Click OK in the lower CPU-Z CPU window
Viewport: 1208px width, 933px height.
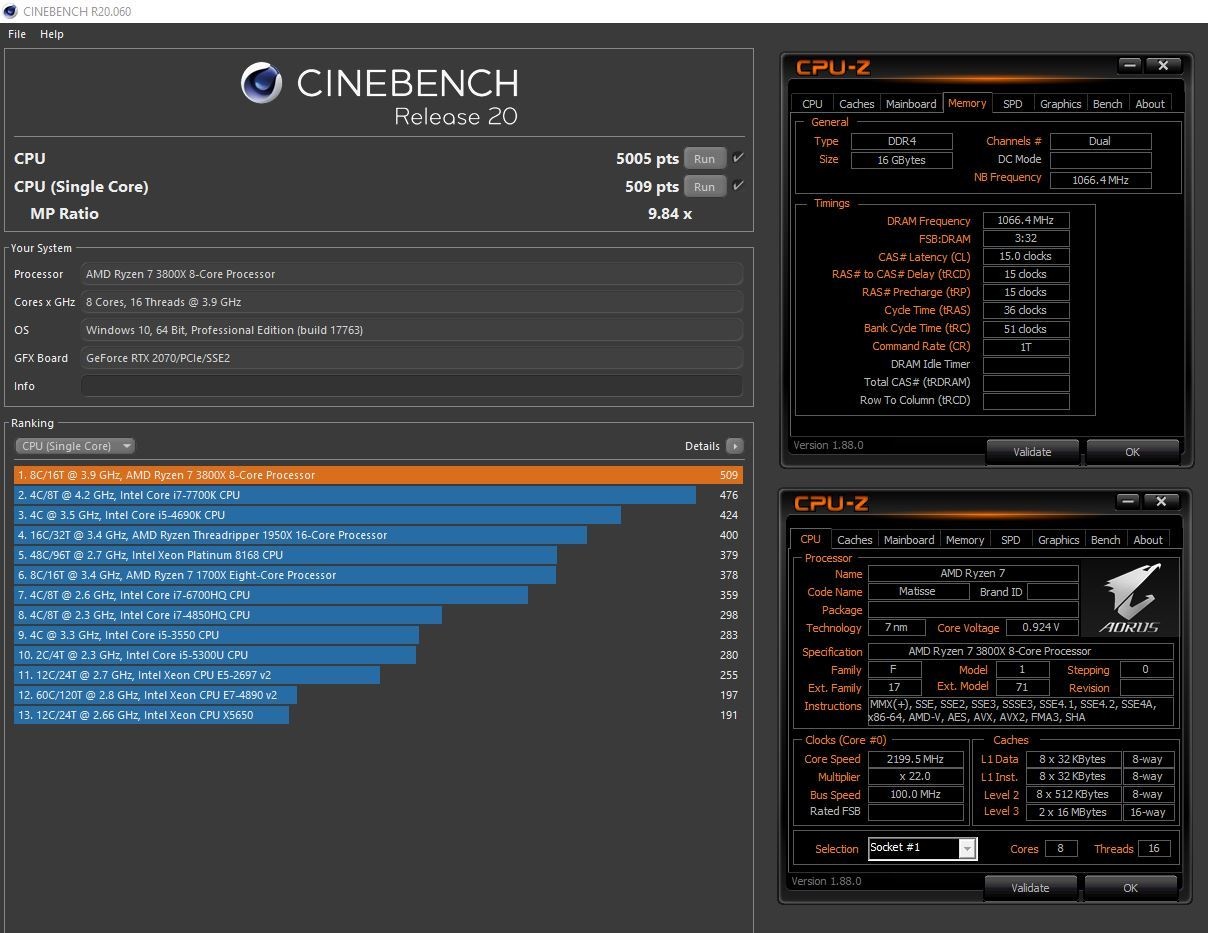[1130, 888]
